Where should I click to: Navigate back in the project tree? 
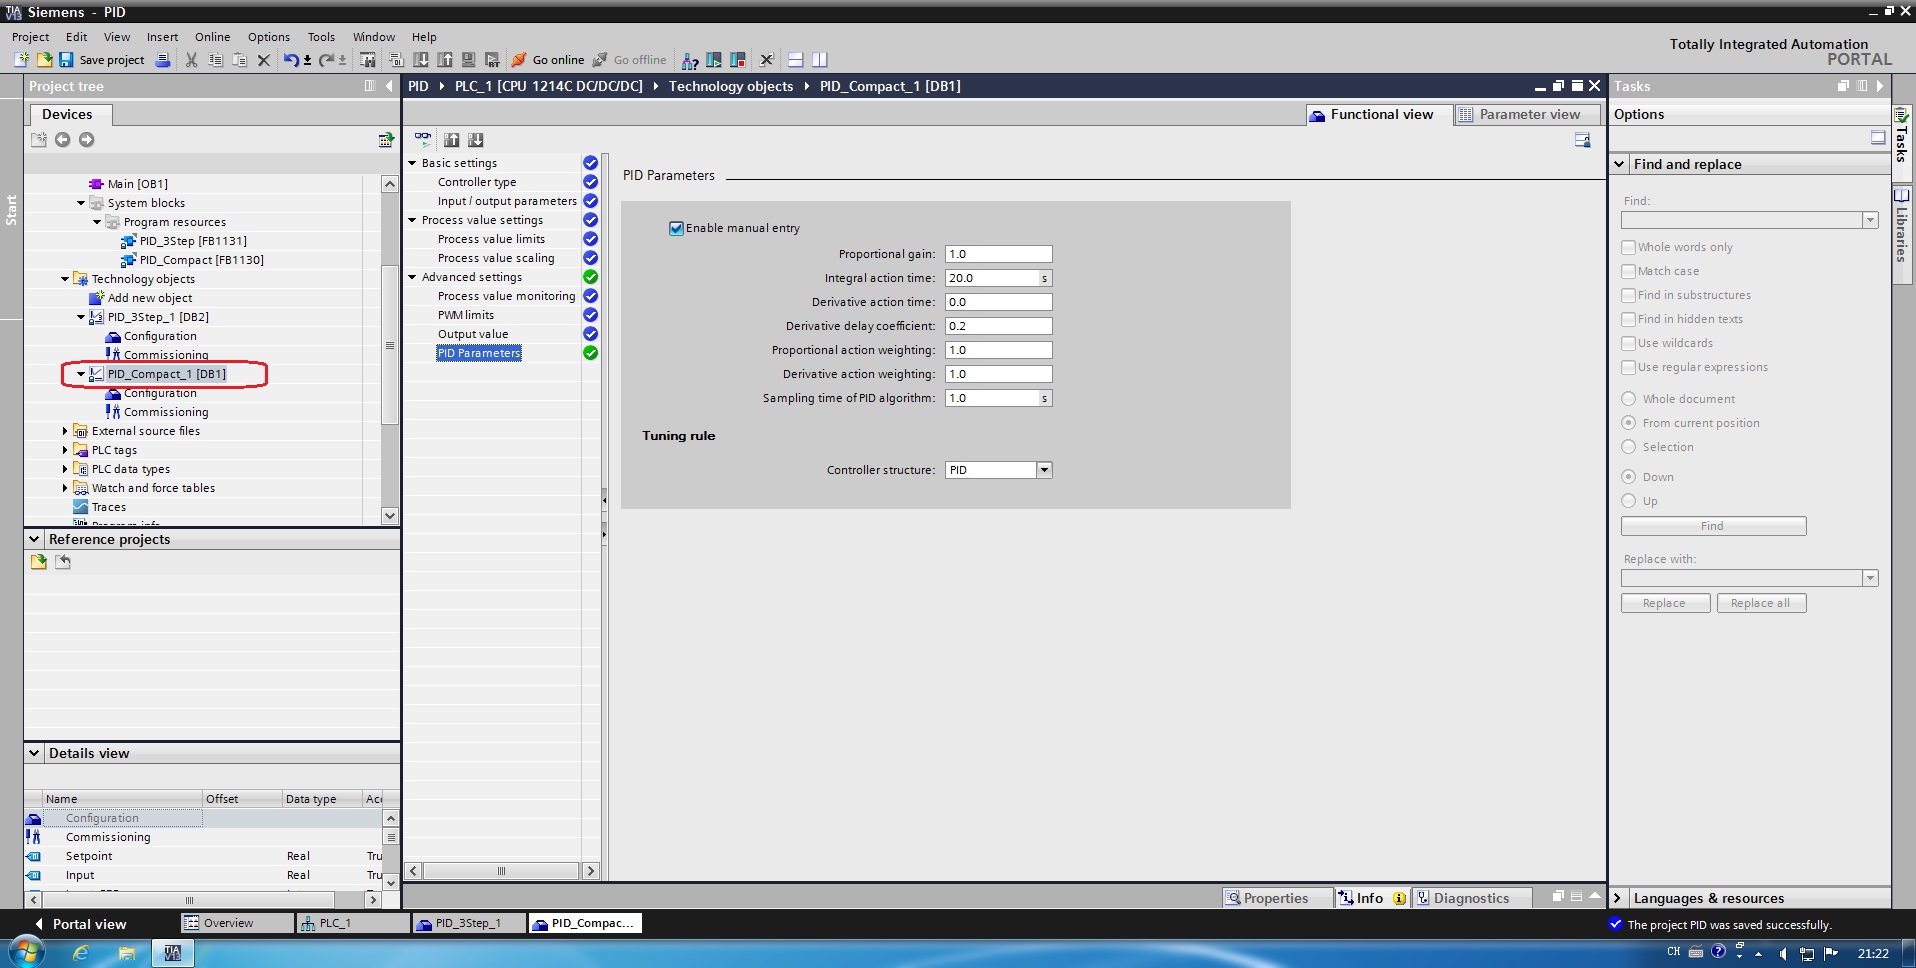(x=62, y=139)
